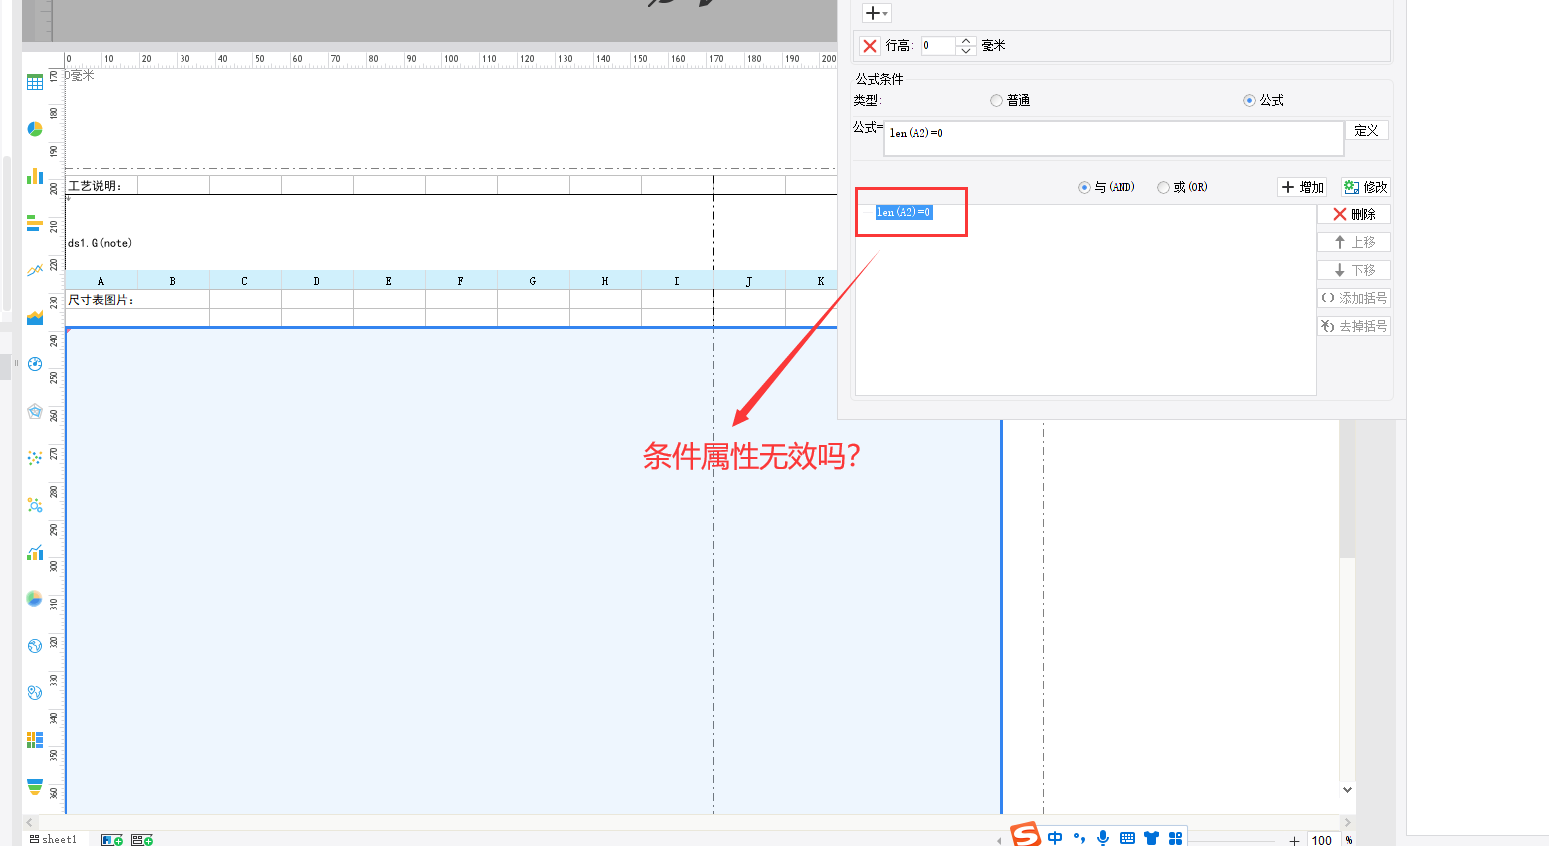This screenshot has height=846, width=1549.
Task: Choose the 或 (OR) radio option
Action: (1163, 187)
